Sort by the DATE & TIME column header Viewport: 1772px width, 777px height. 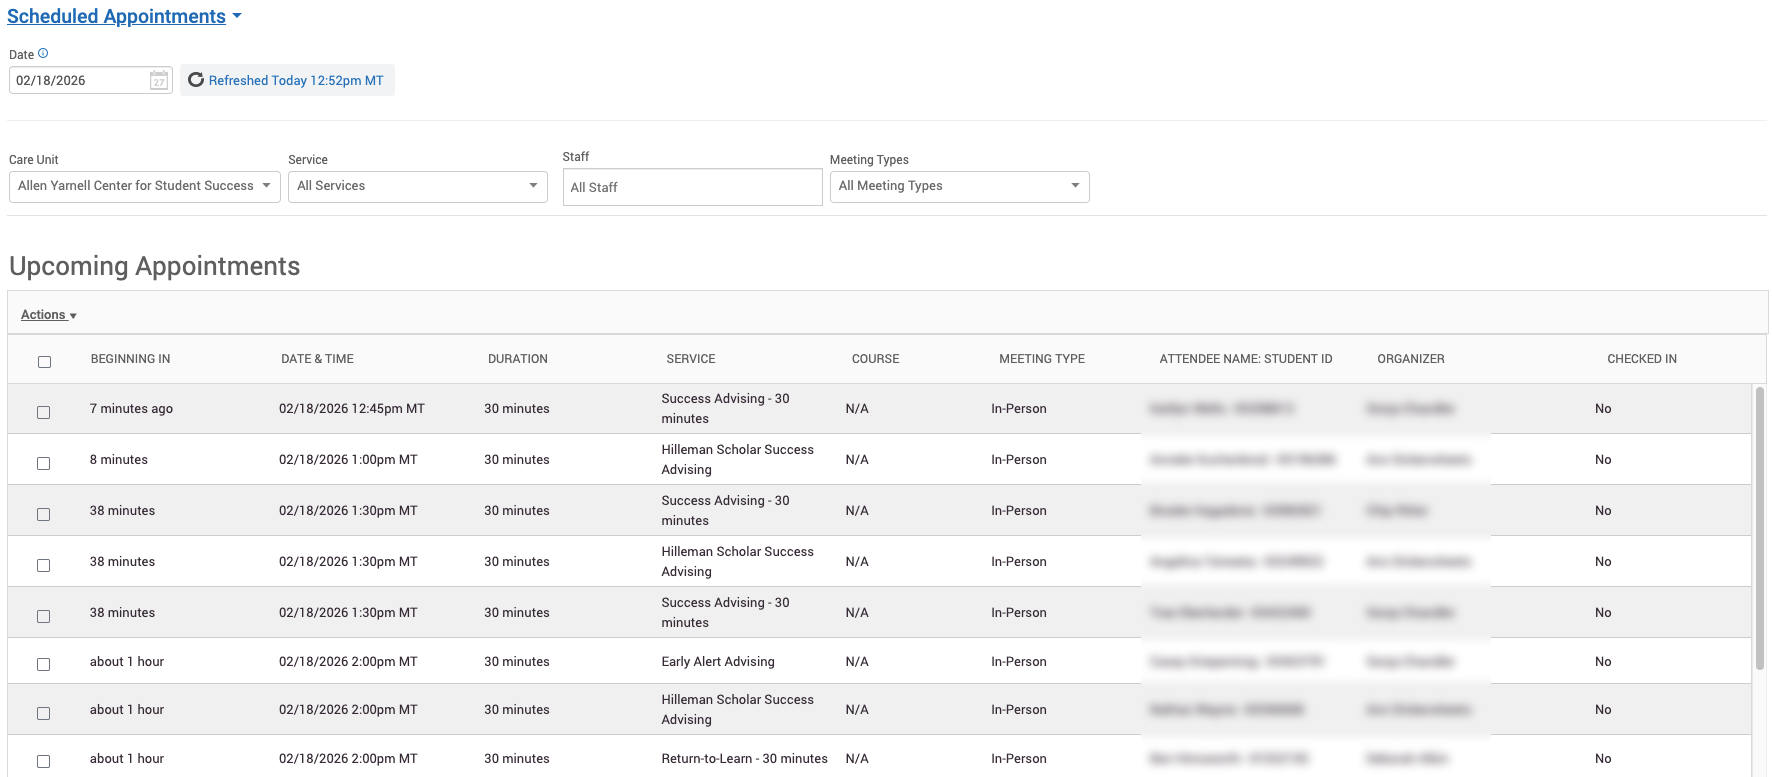coord(317,359)
